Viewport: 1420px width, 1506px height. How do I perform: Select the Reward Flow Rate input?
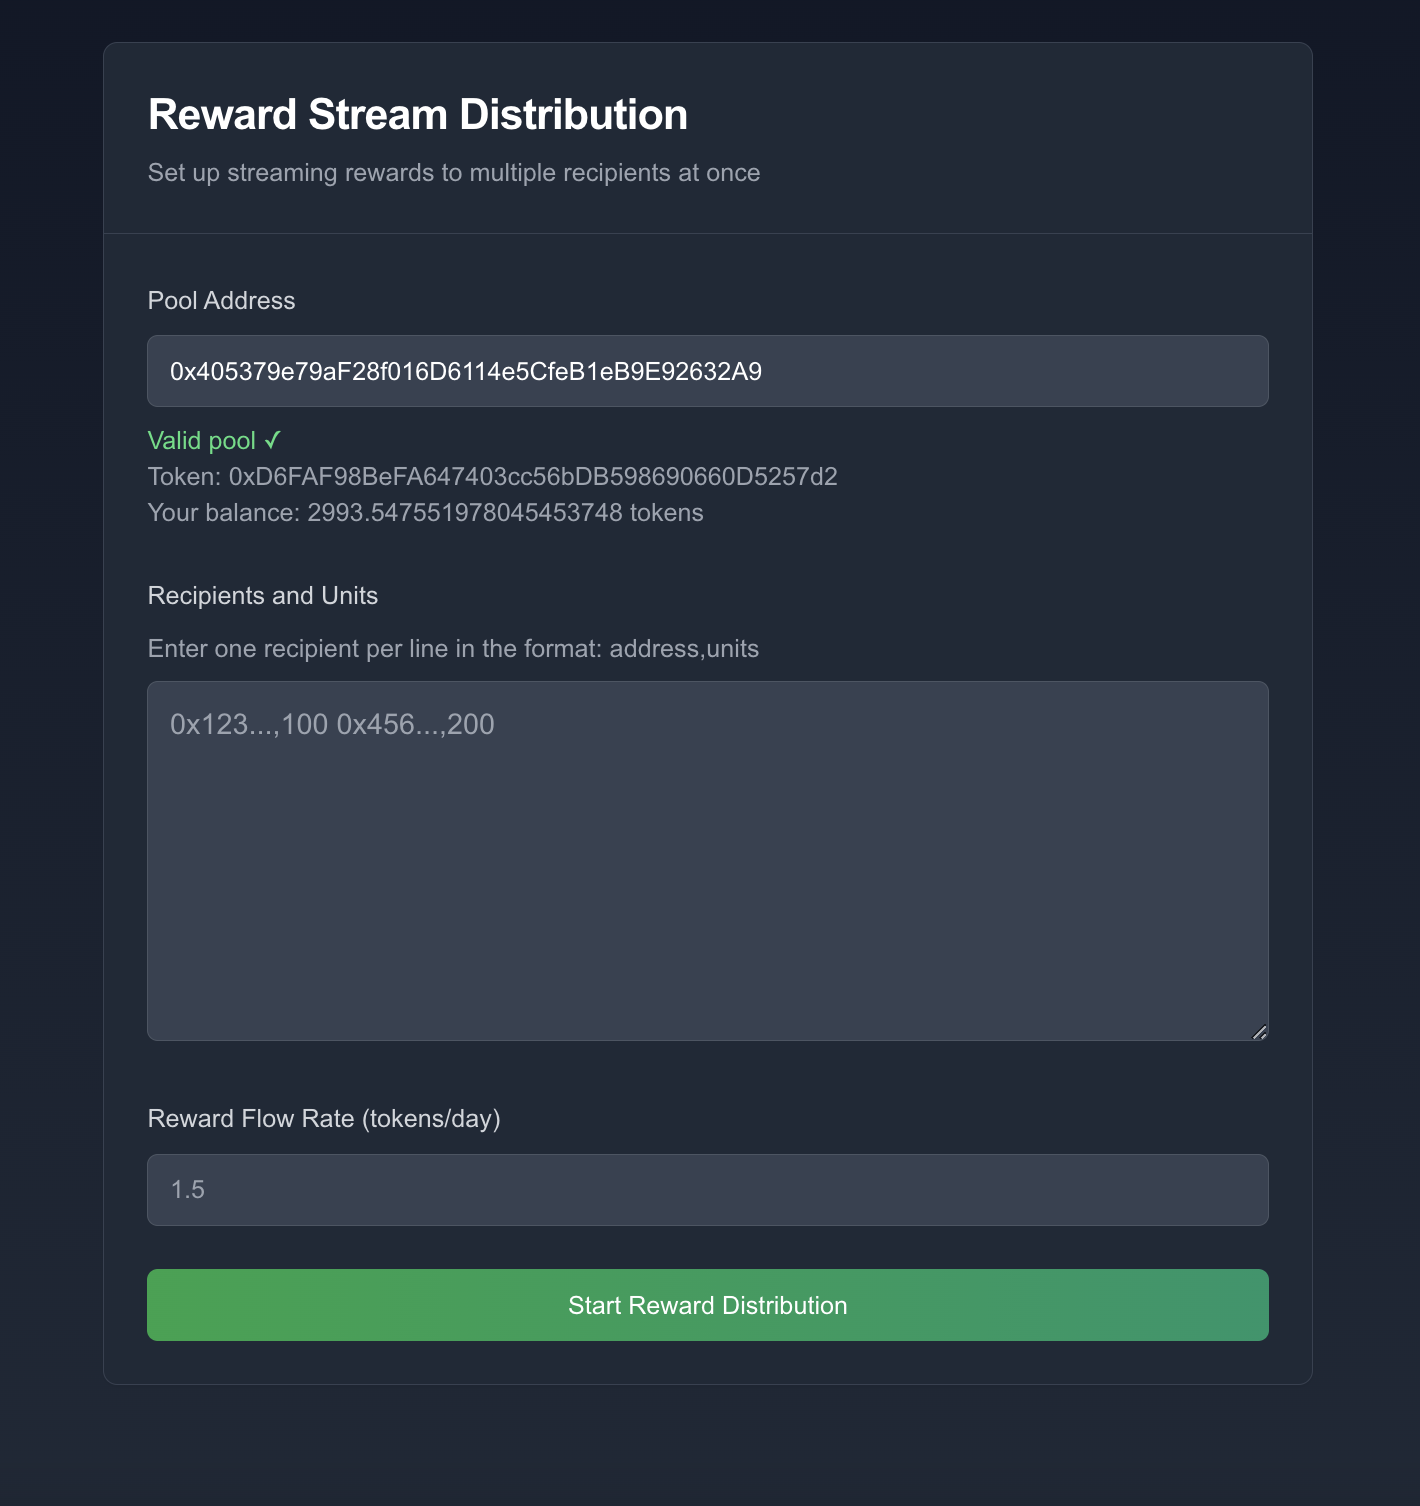coord(707,1189)
